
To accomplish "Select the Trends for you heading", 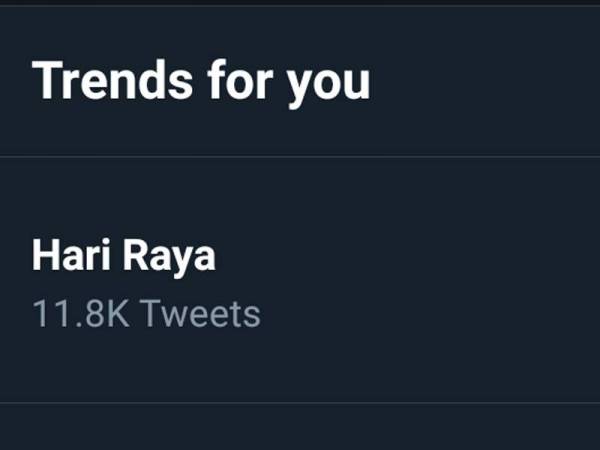I will coord(201,82).
